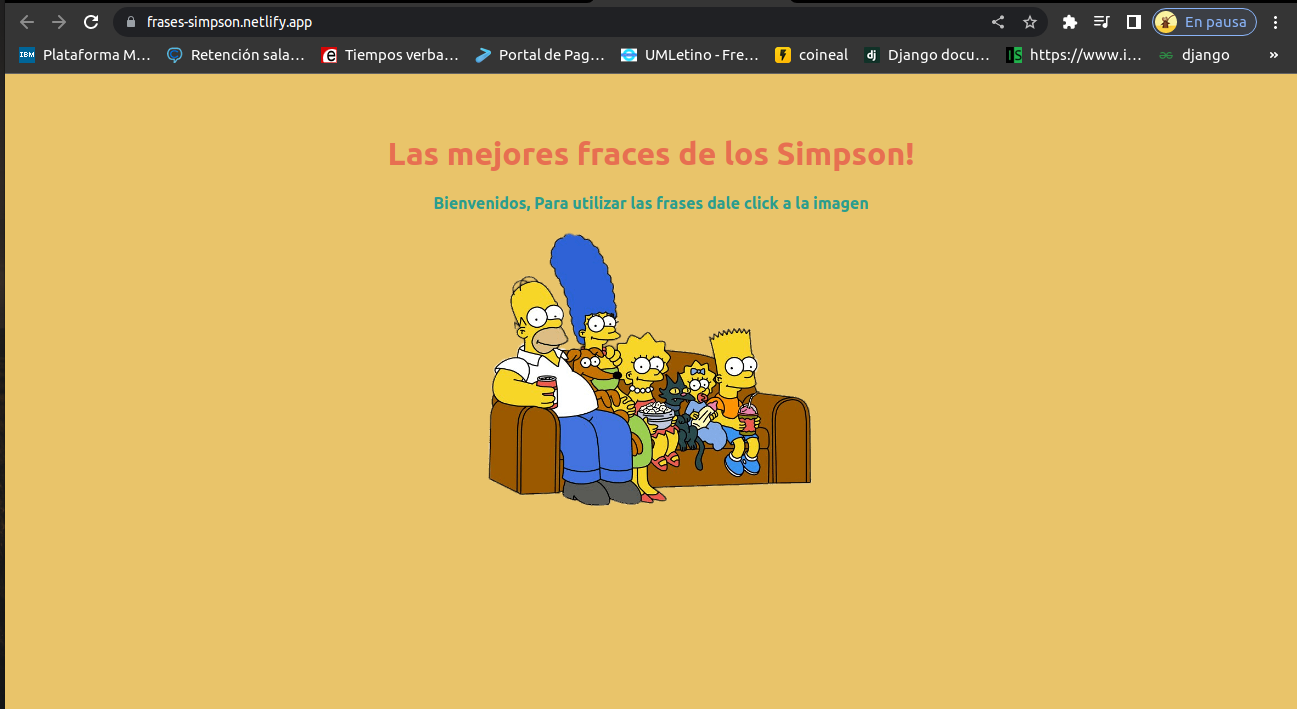The height and width of the screenshot is (709, 1297).
Task: Open the Django docu... bookmark
Action: pos(927,55)
